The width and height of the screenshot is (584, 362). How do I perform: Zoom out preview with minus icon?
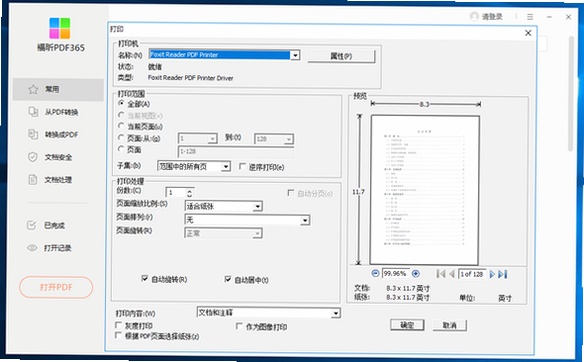click(375, 274)
